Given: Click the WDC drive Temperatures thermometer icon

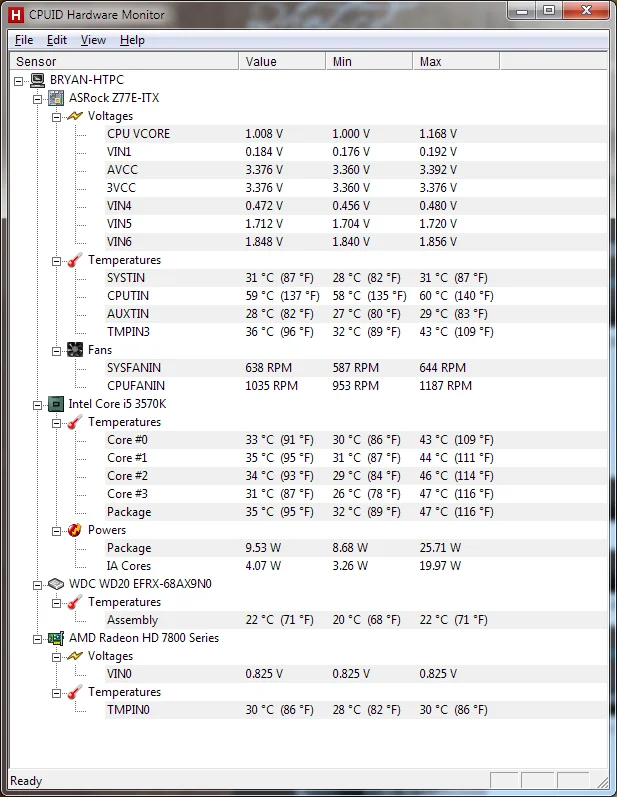Looking at the screenshot, I should tap(75, 602).
